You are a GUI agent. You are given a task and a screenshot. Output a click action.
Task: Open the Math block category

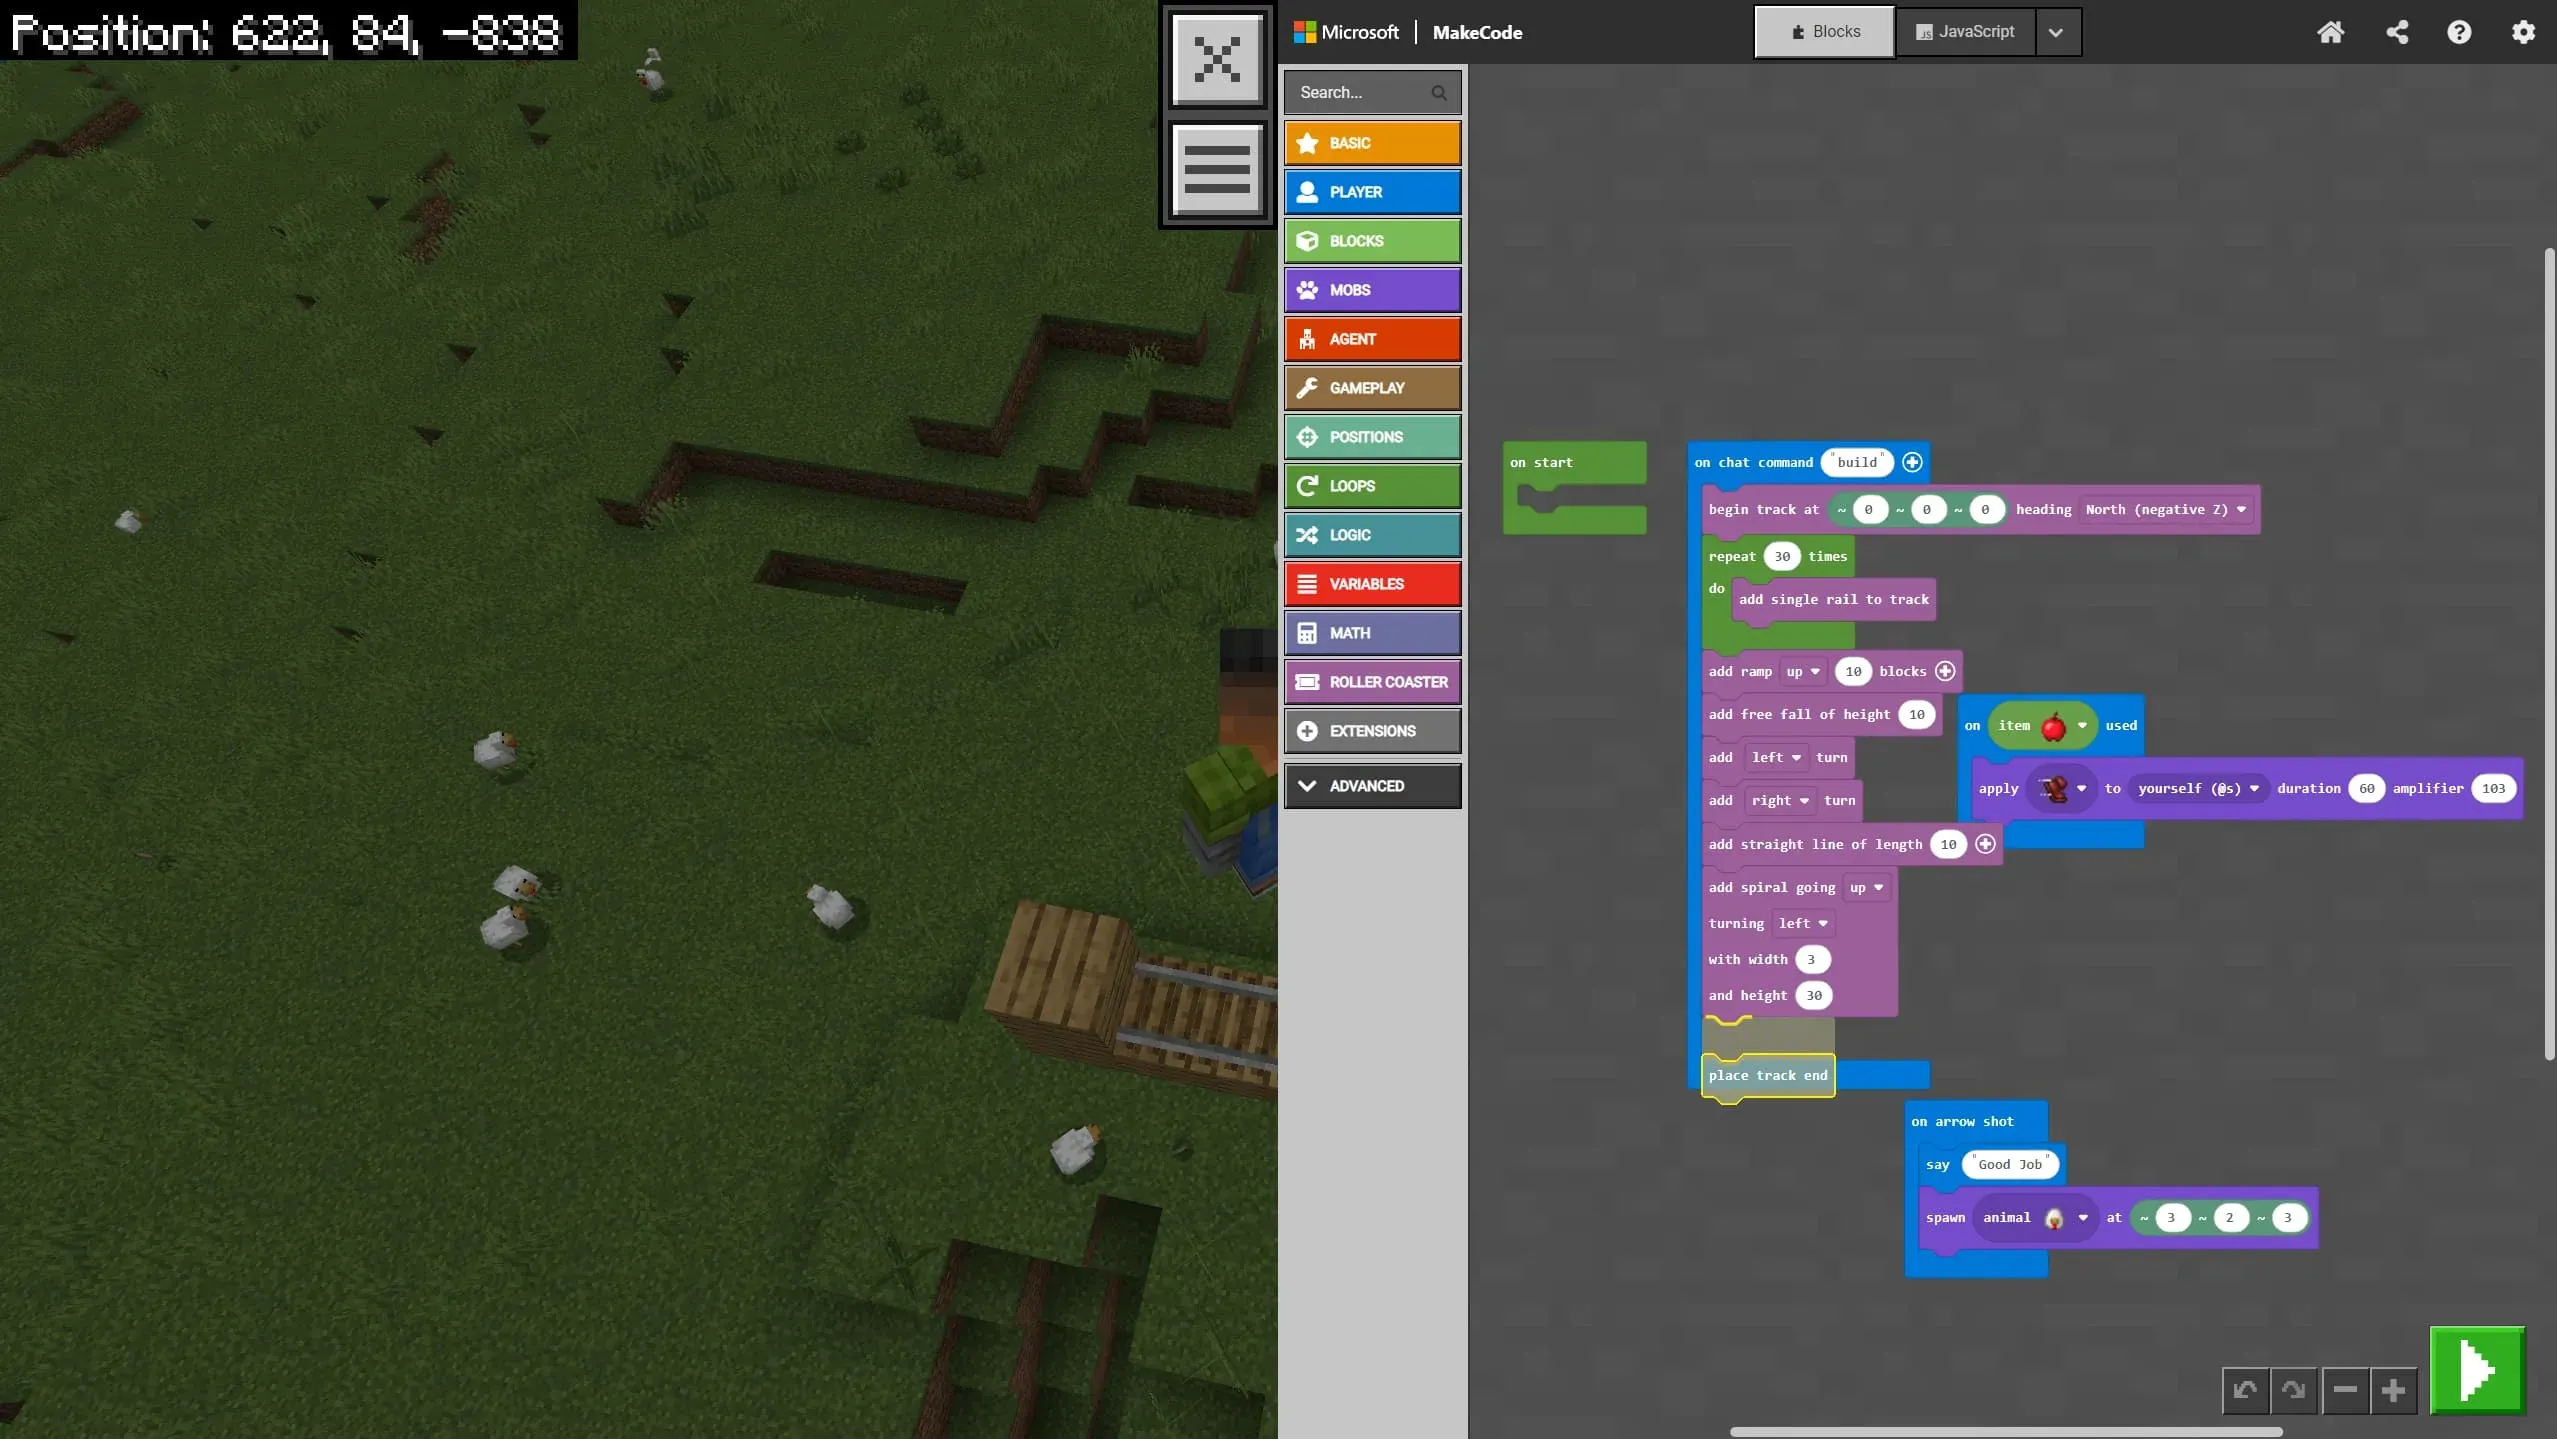pos(1372,633)
